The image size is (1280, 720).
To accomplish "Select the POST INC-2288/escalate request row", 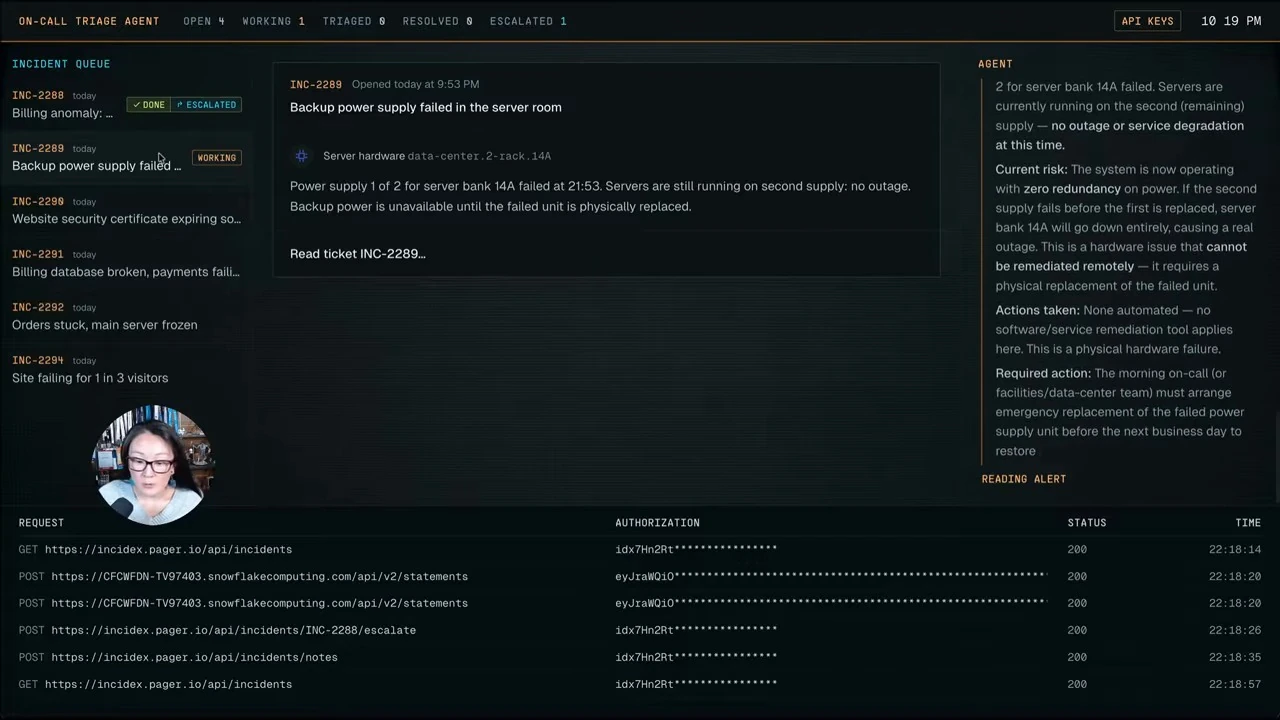I will [x=640, y=630].
